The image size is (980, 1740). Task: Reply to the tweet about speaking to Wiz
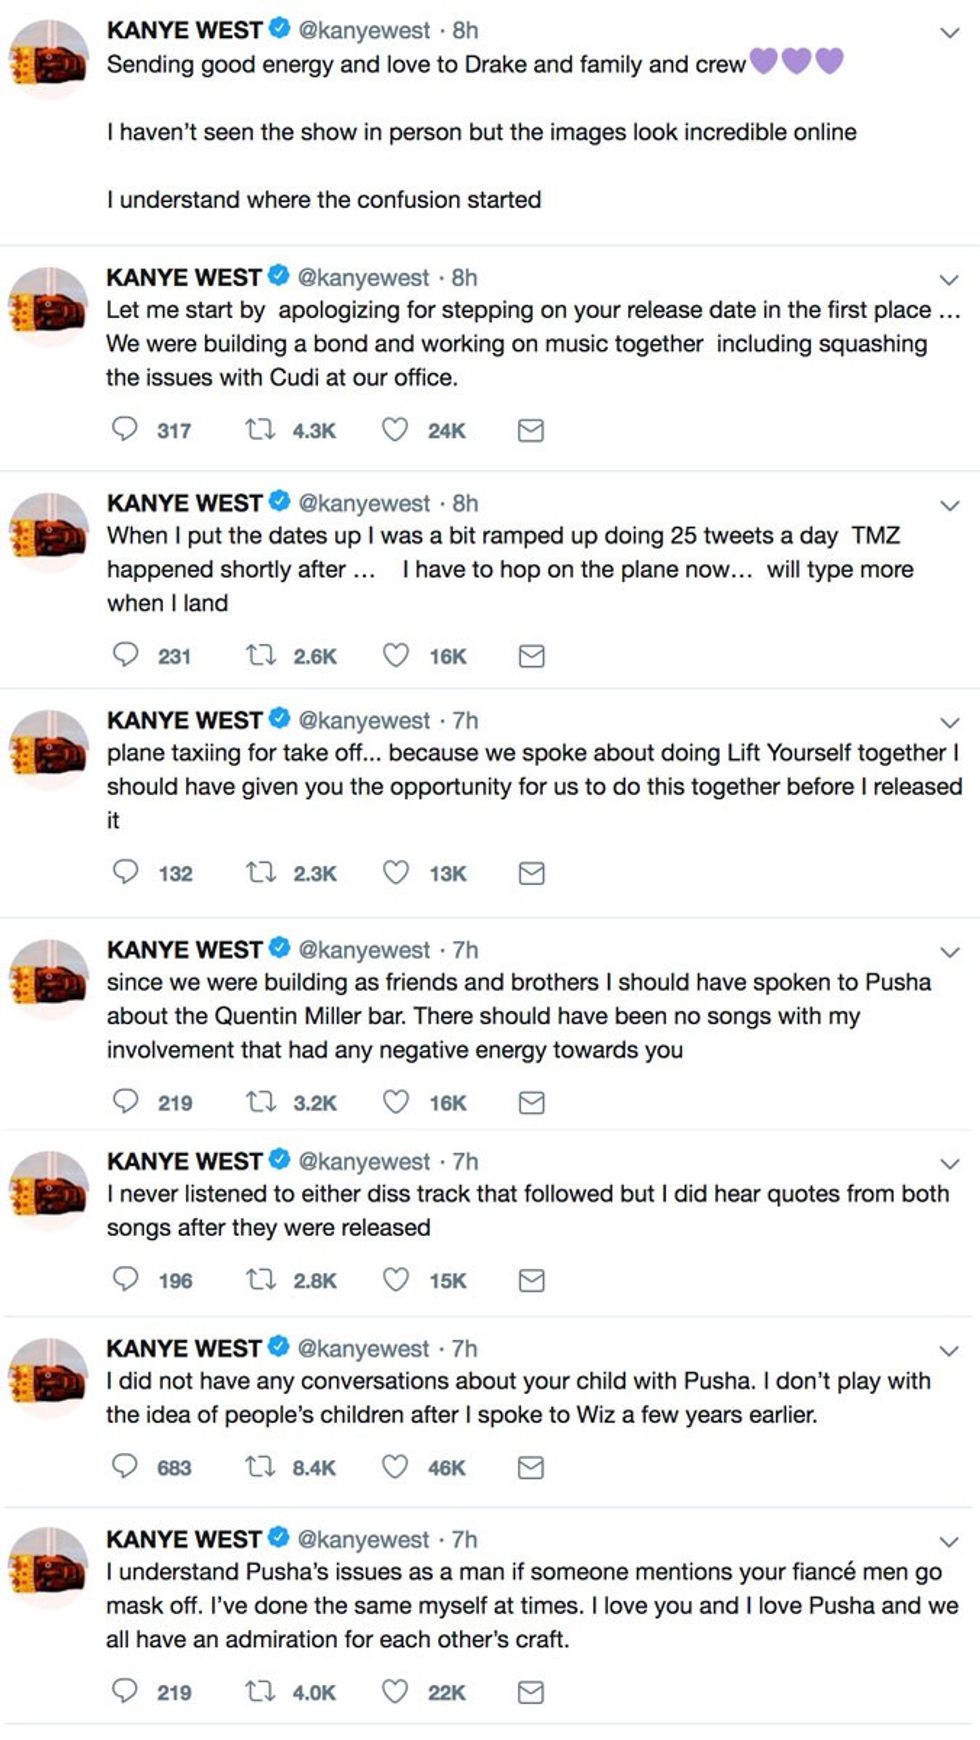tap(124, 1467)
